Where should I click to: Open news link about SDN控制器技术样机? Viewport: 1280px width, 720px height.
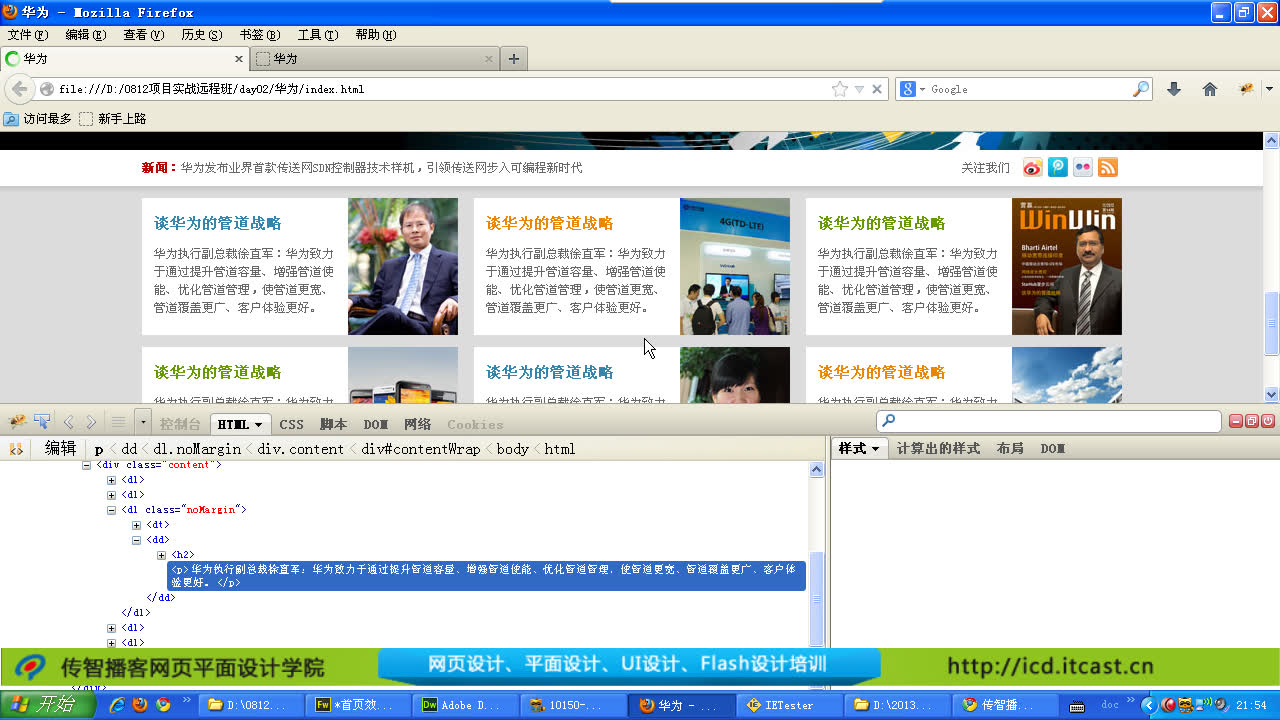[x=381, y=168]
